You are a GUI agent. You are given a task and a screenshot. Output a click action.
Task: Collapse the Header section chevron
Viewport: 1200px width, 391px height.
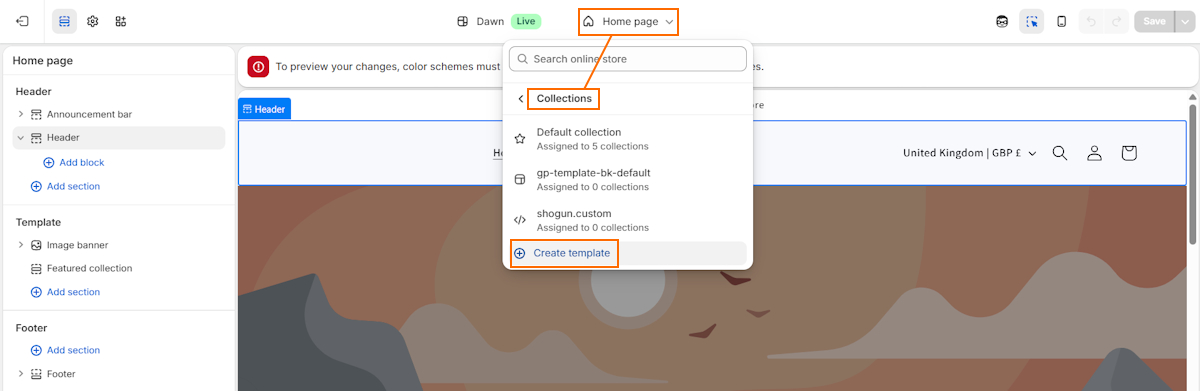(x=21, y=138)
